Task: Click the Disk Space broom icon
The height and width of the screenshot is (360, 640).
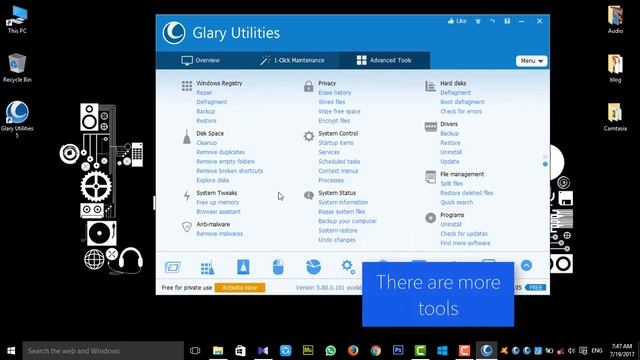Action: [x=187, y=137]
